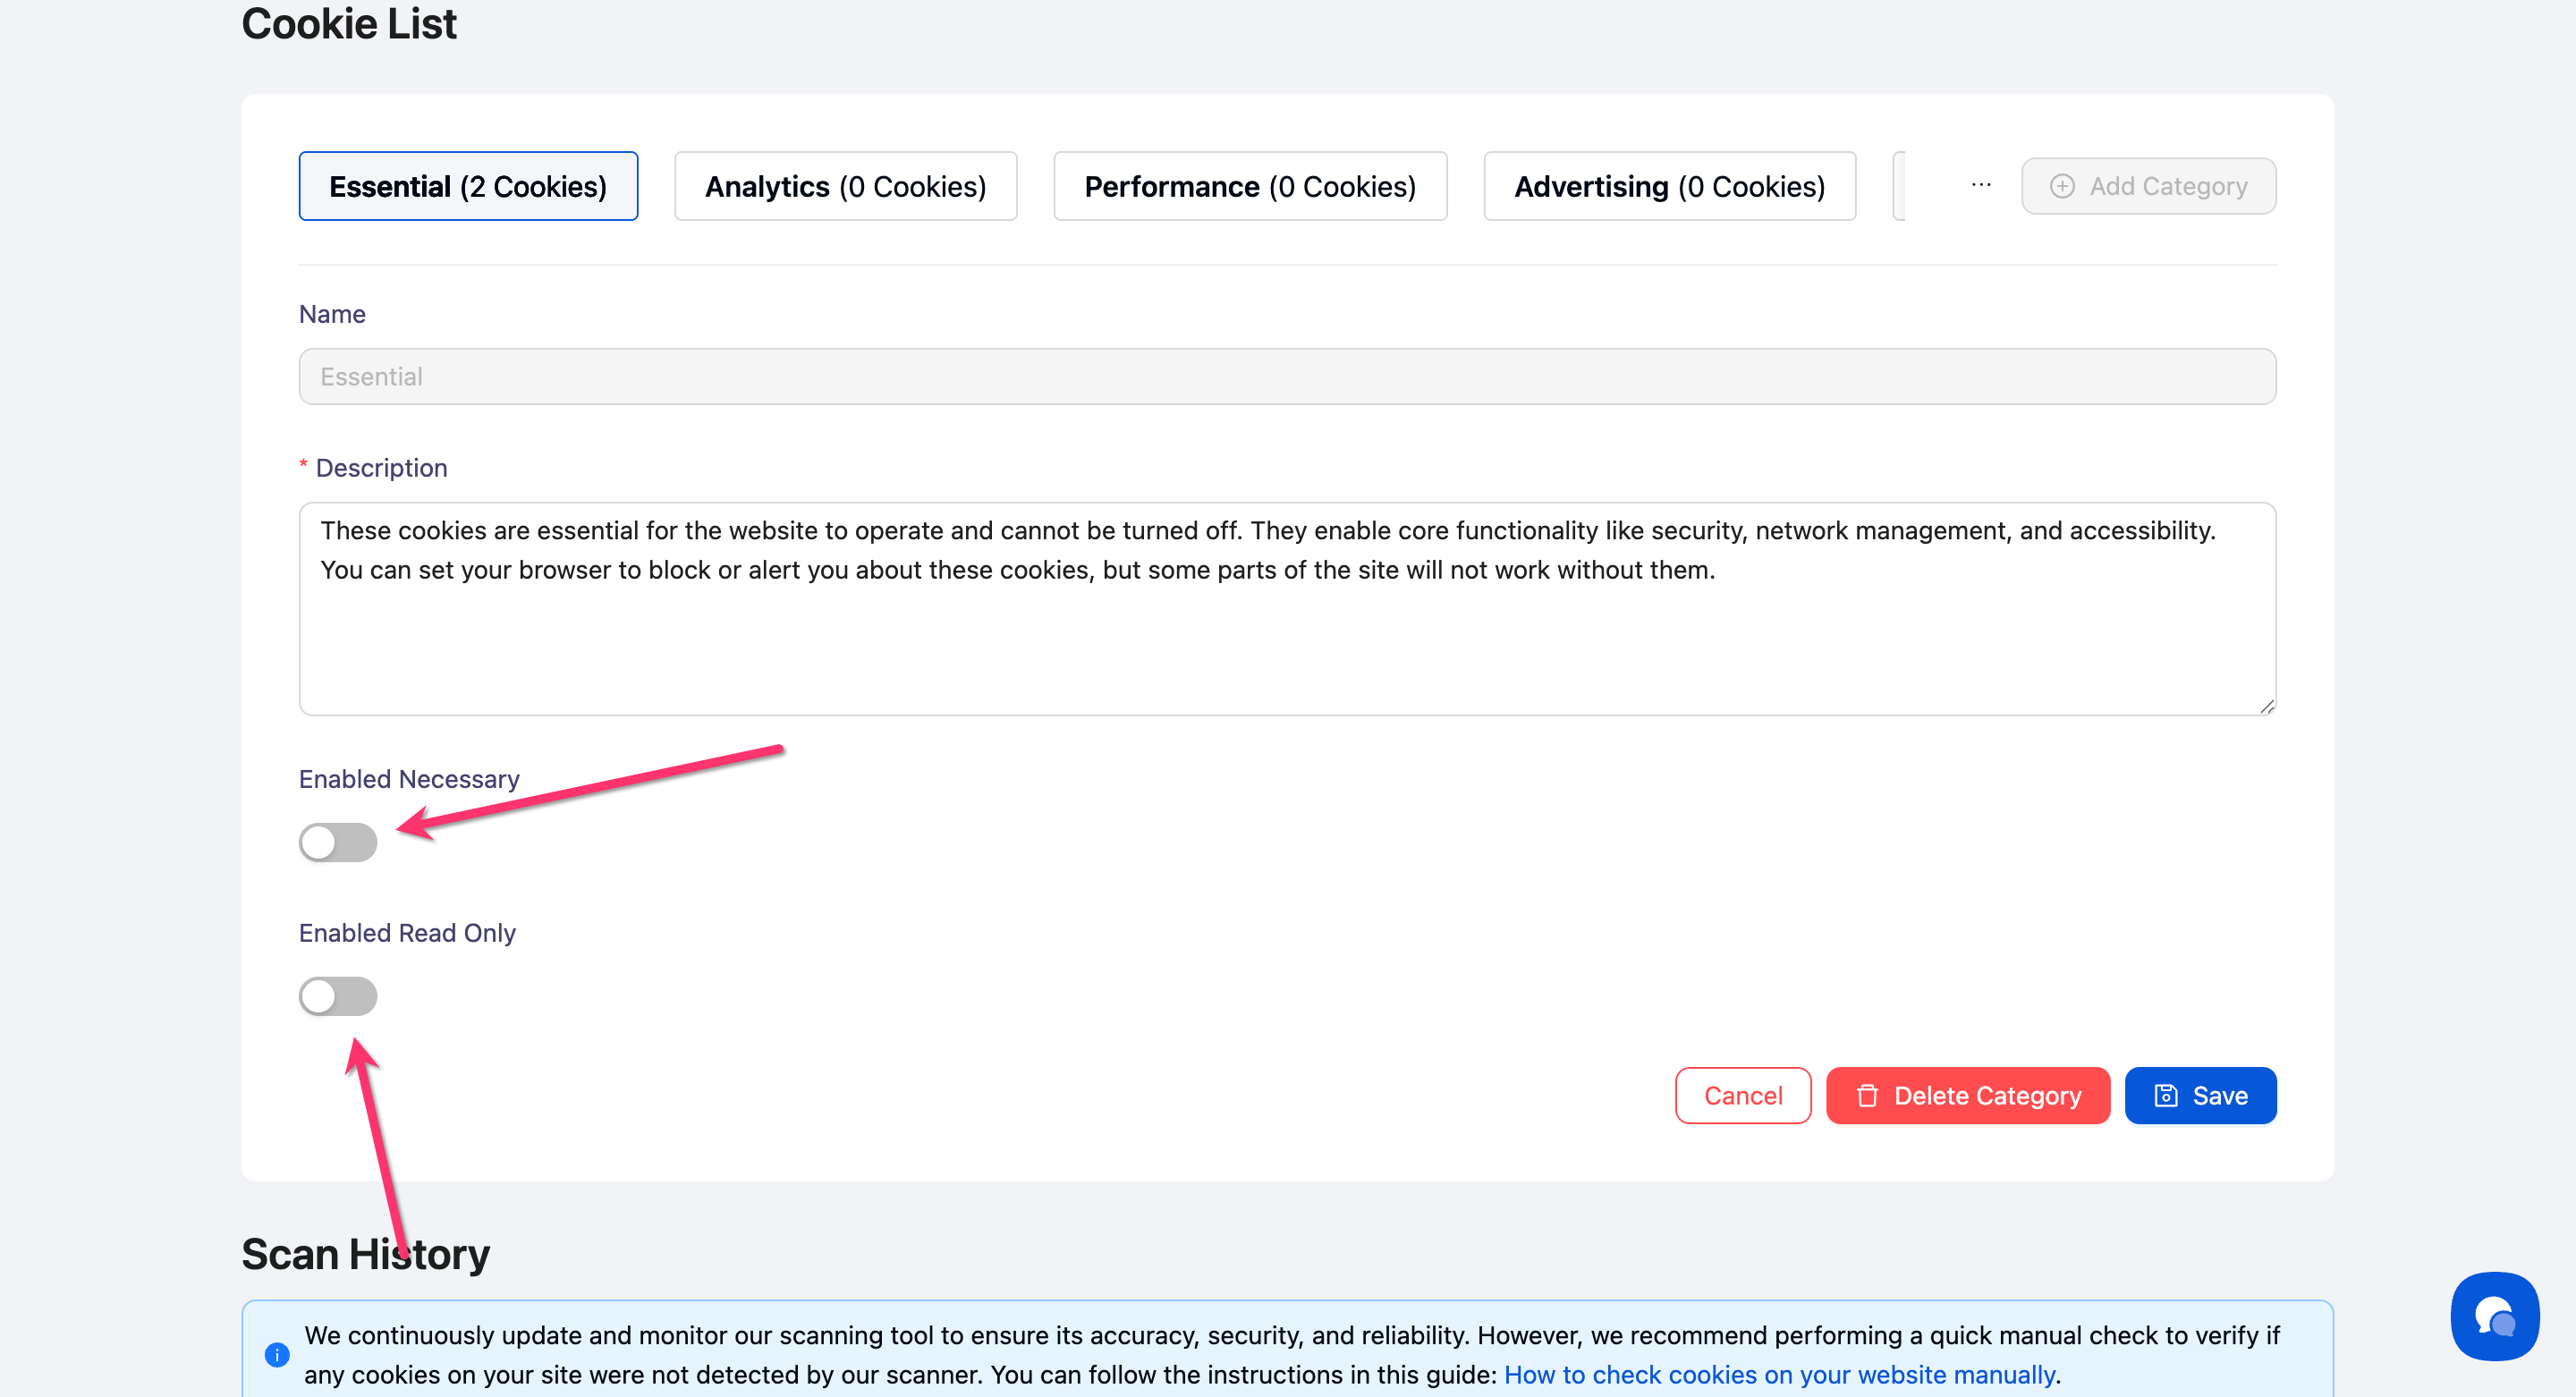Toggle the Enabled Read Only switch
This screenshot has height=1397, width=2576.
pos(338,996)
